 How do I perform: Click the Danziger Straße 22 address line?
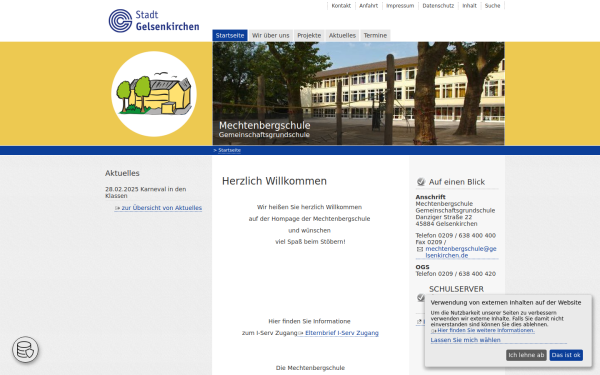[x=443, y=217]
